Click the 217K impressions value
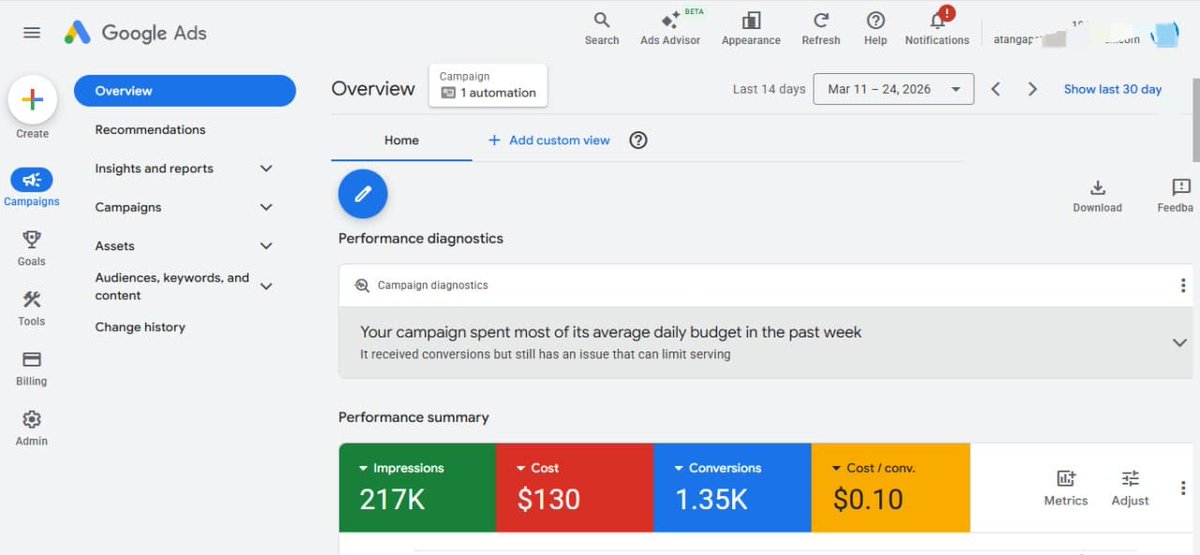The image size is (1200, 555). point(392,499)
